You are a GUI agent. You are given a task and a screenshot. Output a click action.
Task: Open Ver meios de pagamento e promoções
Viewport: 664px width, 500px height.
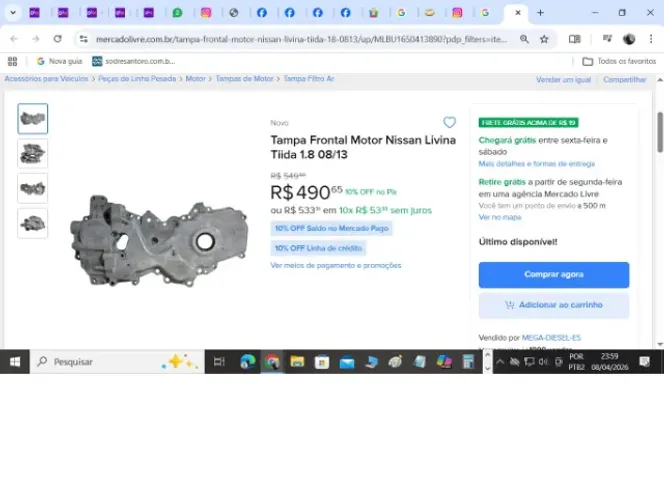pyautogui.click(x=336, y=265)
